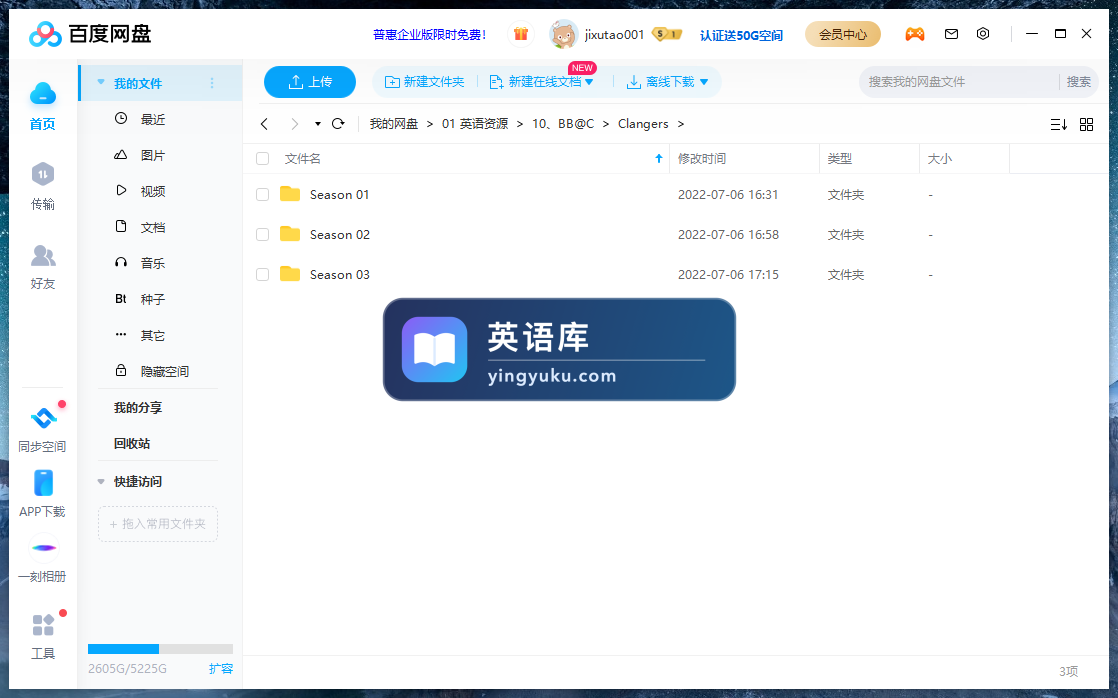Click the 会员中心 button
The height and width of the screenshot is (698, 1118).
(x=843, y=34)
